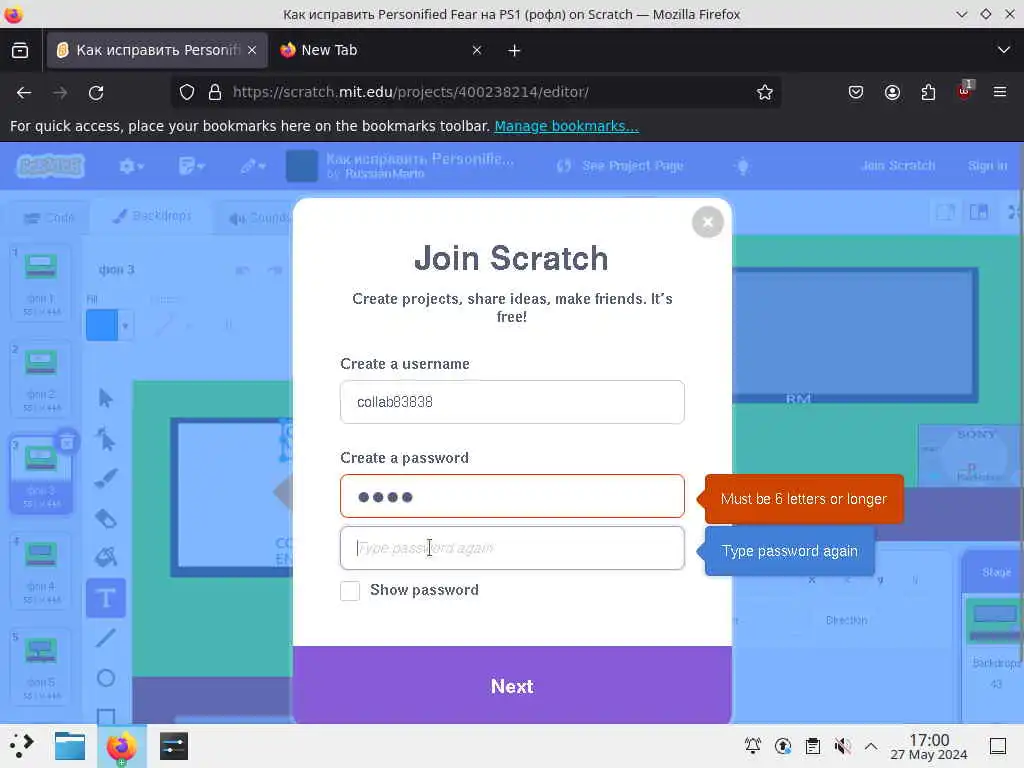The width and height of the screenshot is (1024, 768).
Task: Switch to the Code tab
Action: click(x=48, y=217)
